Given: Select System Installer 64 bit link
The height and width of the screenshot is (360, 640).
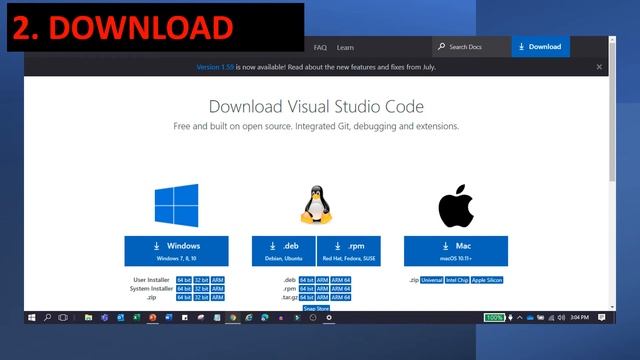Looking at the screenshot, I should point(184,289).
